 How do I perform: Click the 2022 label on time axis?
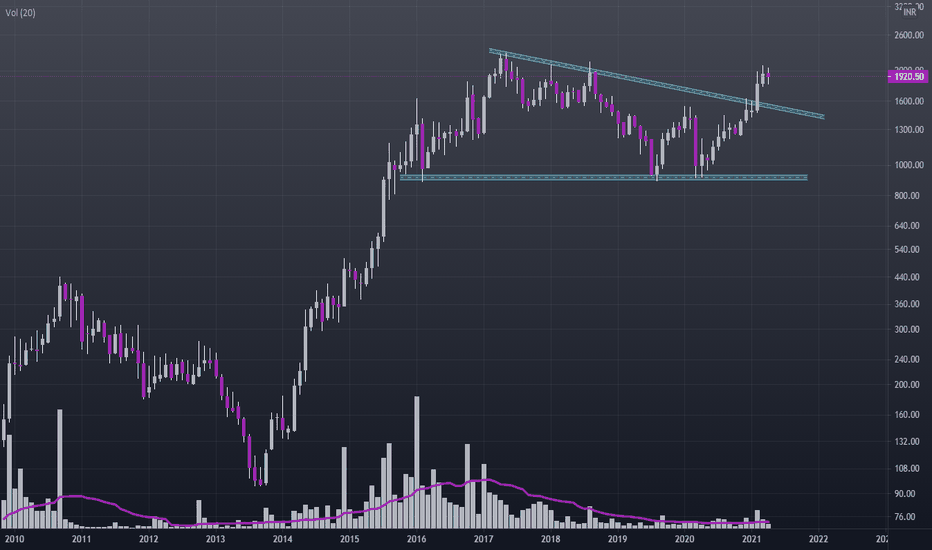coord(818,539)
